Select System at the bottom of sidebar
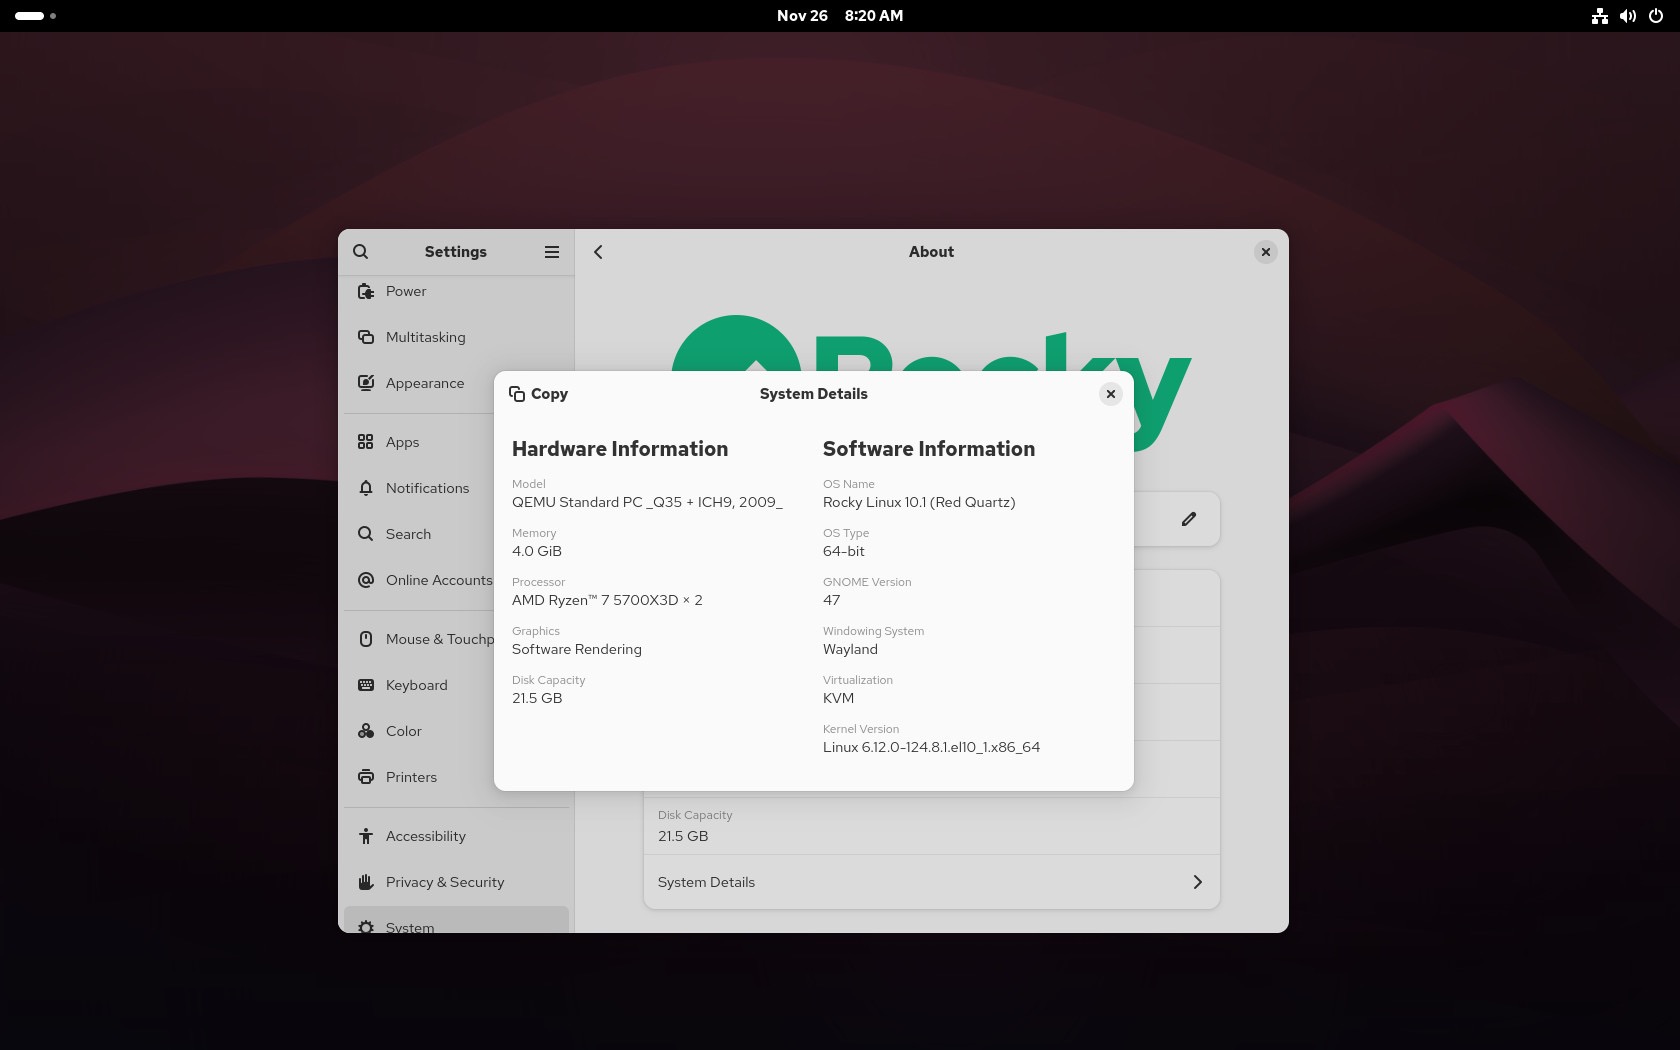This screenshot has width=1680, height=1050. (x=410, y=928)
